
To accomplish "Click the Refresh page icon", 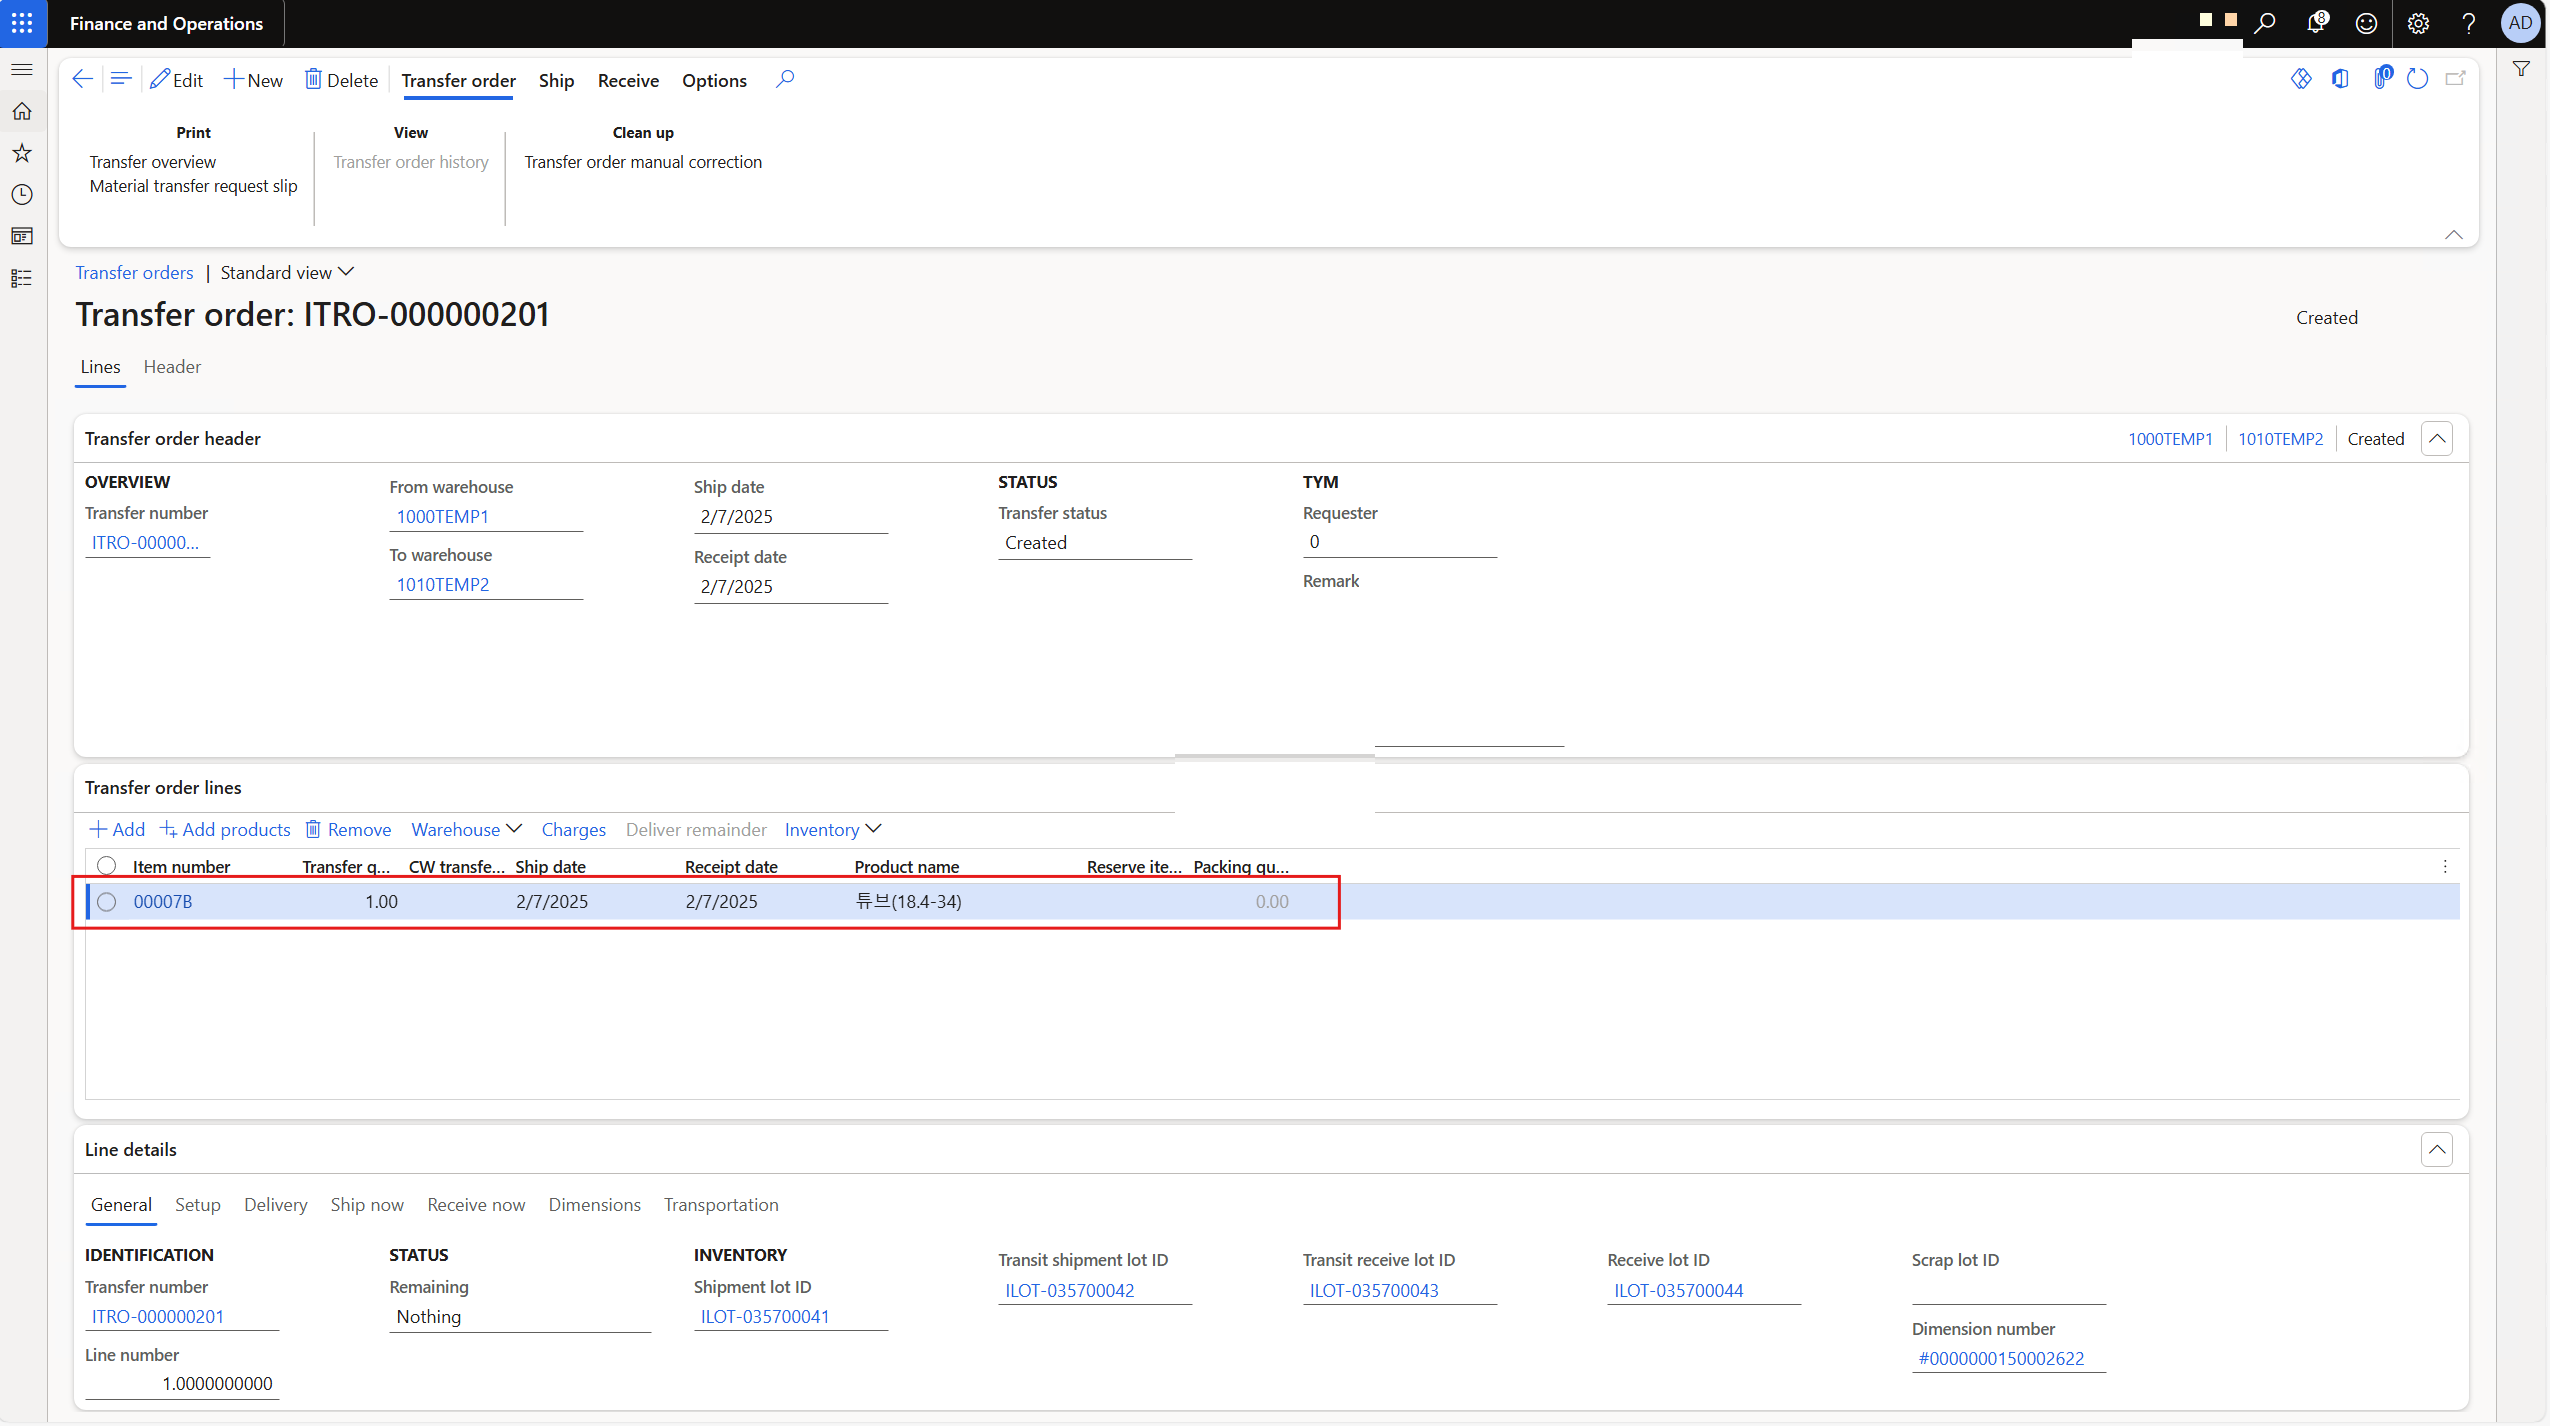I will pos(2417,79).
